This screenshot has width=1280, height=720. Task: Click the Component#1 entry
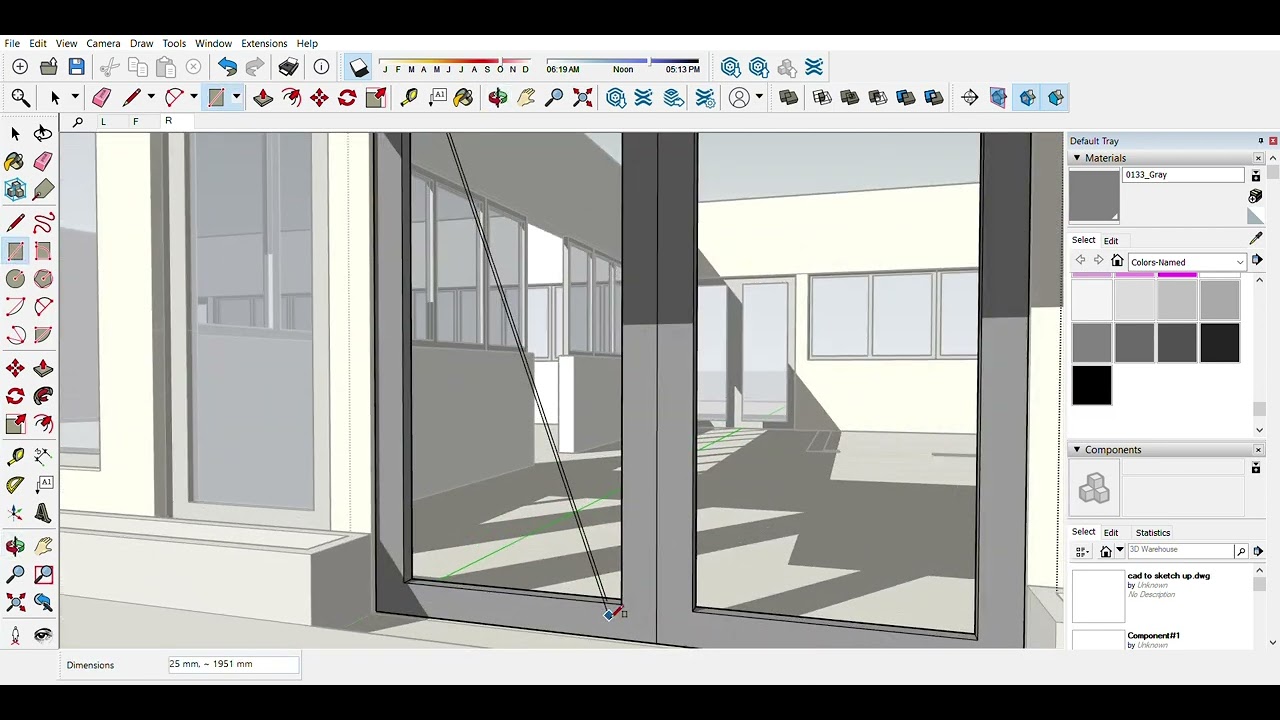point(1161,638)
